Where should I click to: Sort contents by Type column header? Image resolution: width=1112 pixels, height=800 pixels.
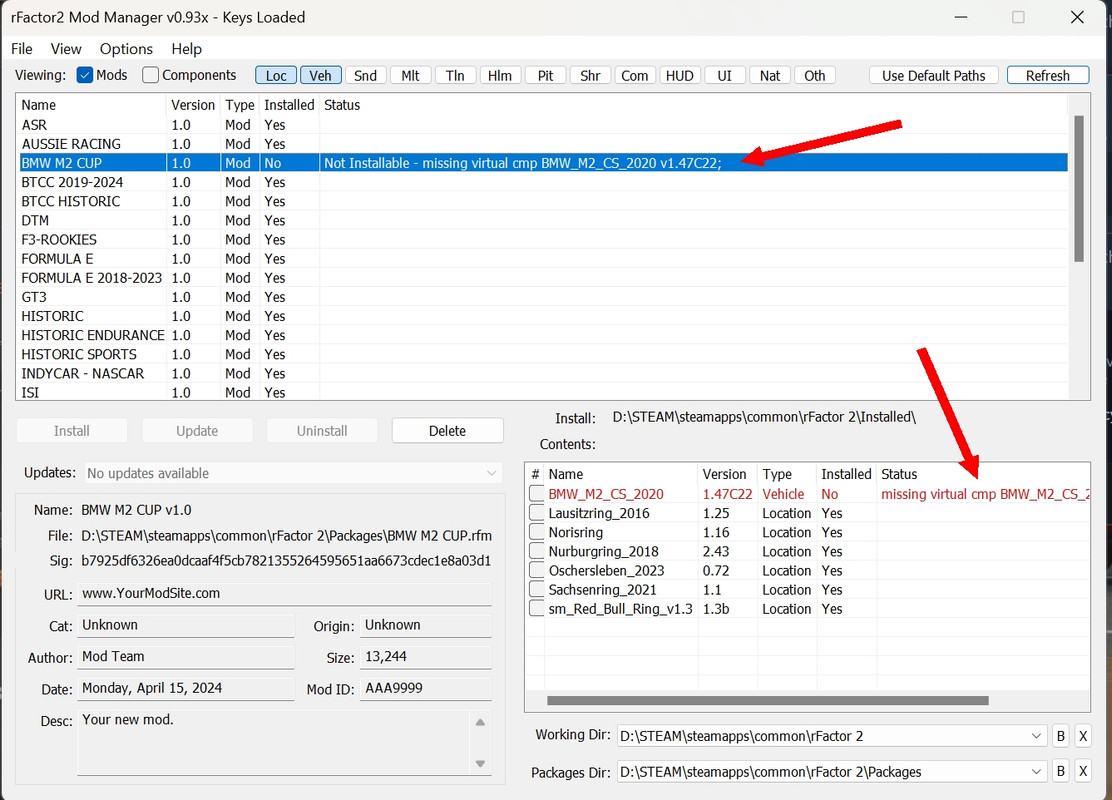pos(786,474)
